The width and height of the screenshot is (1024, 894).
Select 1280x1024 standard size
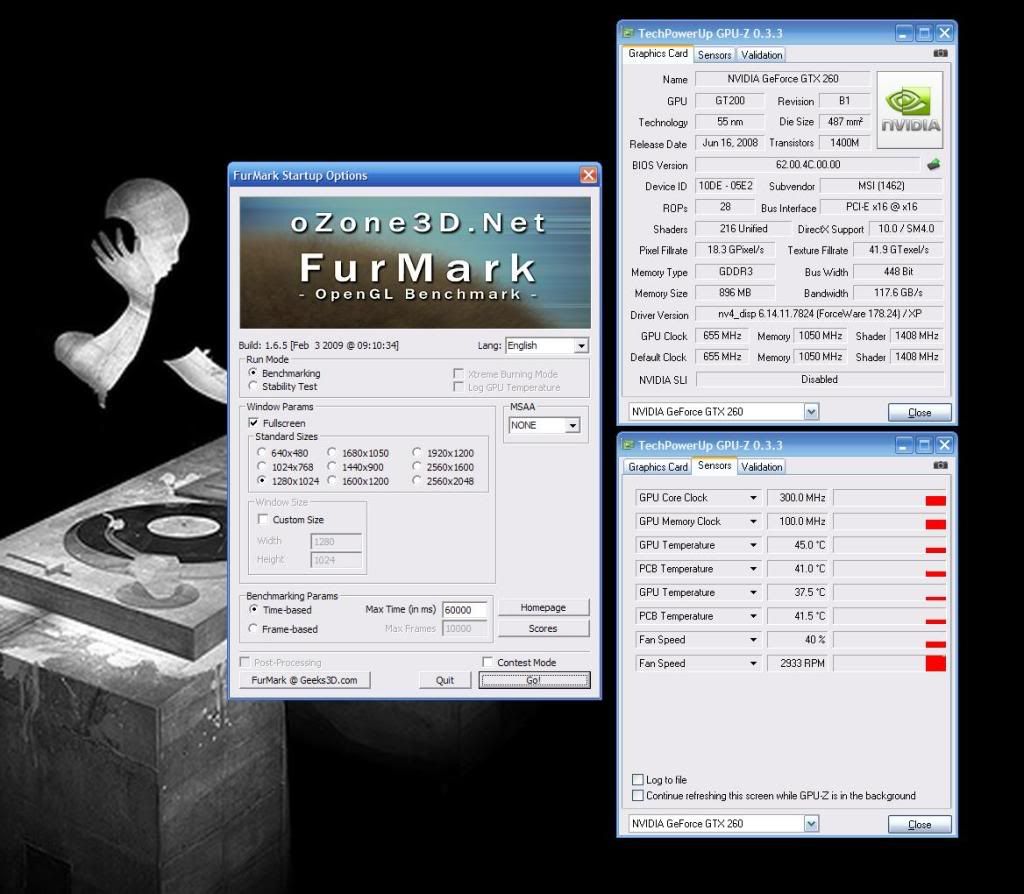tap(262, 481)
